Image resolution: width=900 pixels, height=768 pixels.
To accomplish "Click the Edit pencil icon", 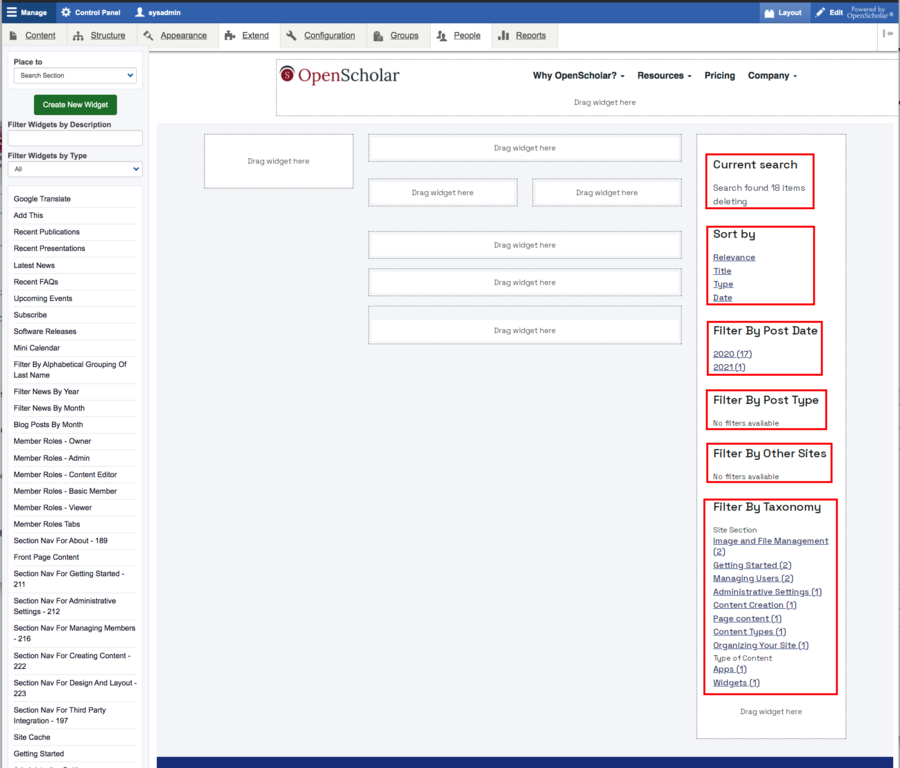I will (x=821, y=12).
